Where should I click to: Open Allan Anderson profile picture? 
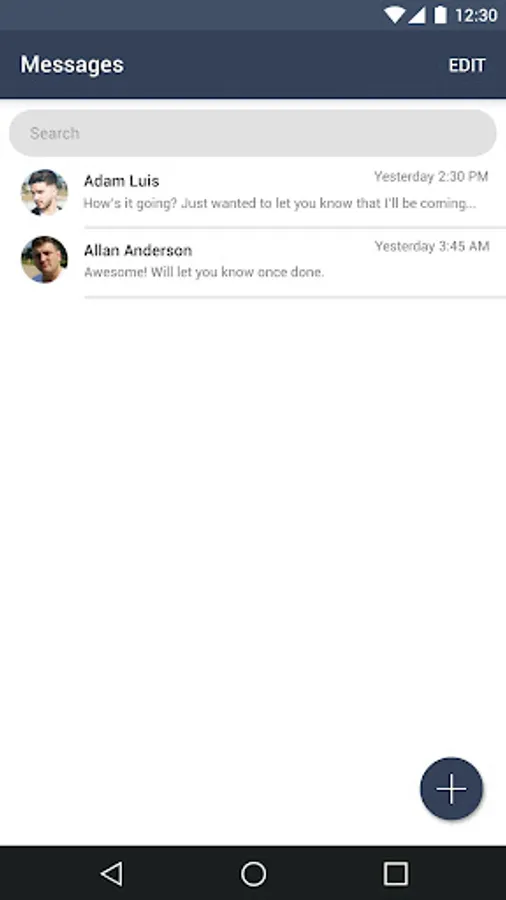(x=44, y=259)
